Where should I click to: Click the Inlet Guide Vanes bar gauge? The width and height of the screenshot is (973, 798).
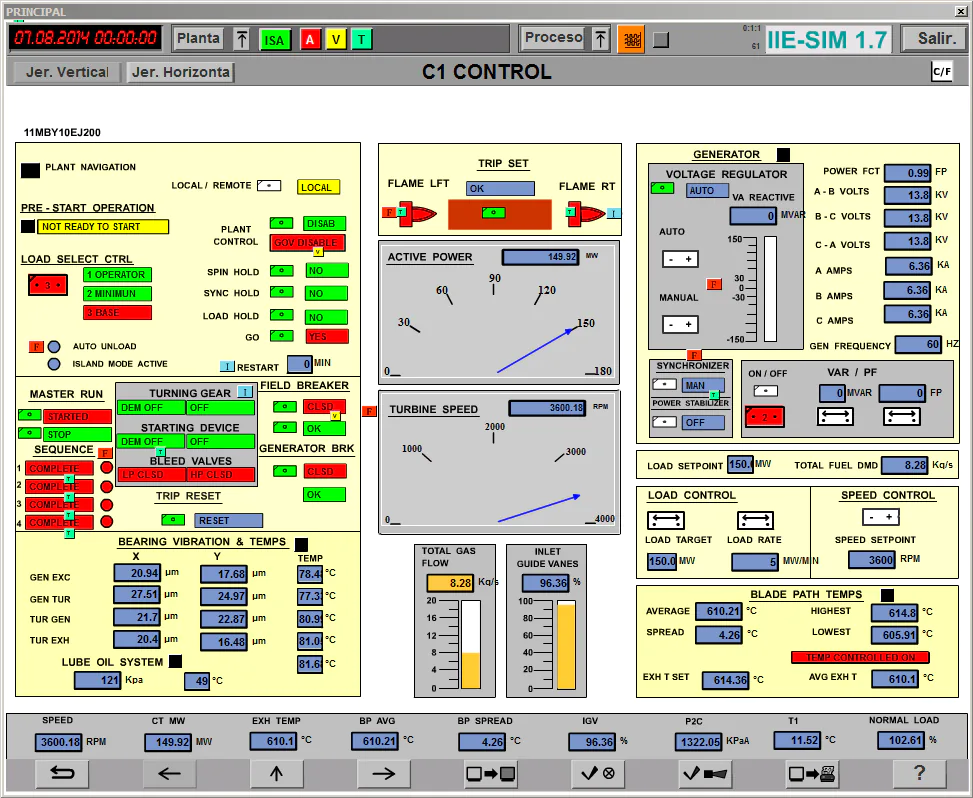coord(566,644)
